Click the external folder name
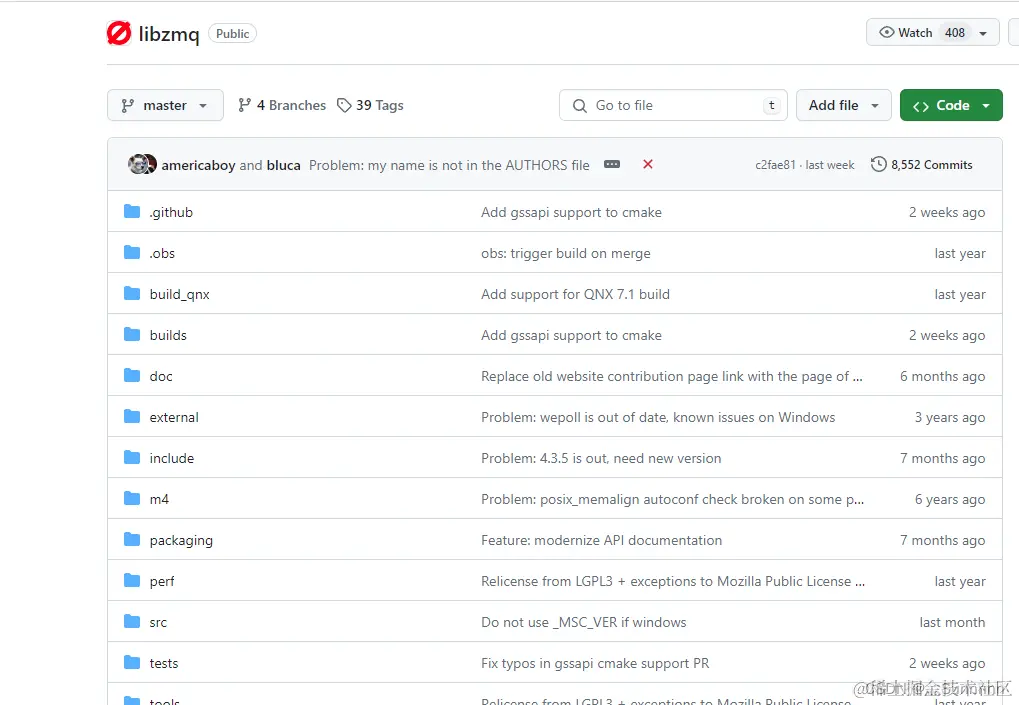Viewport: 1019px width, 705px height. [x=174, y=417]
